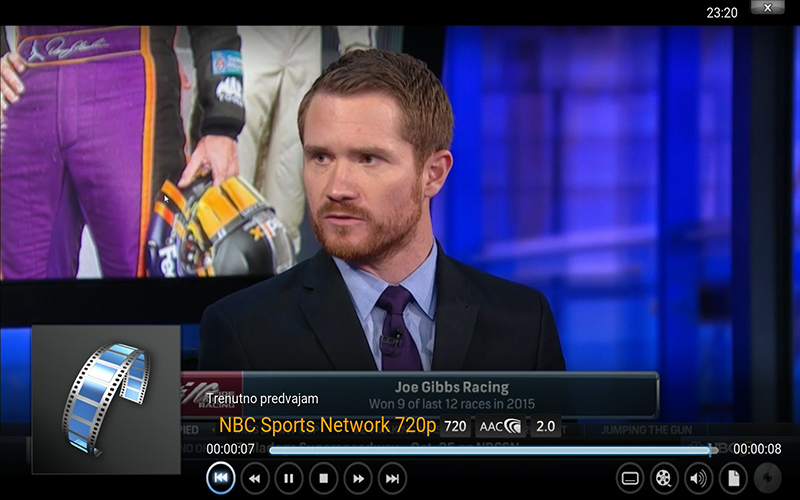Skip to the previous item
This screenshot has width=800, height=500.
pyautogui.click(x=221, y=478)
